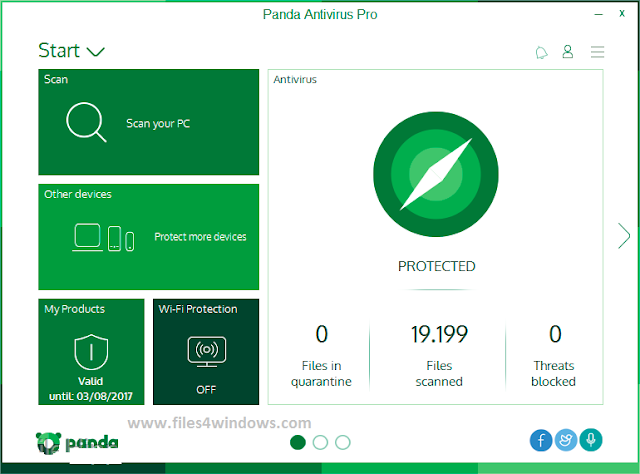Image resolution: width=640 pixels, height=474 pixels.
Task: Select the second page indicator dot
Action: click(x=320, y=442)
